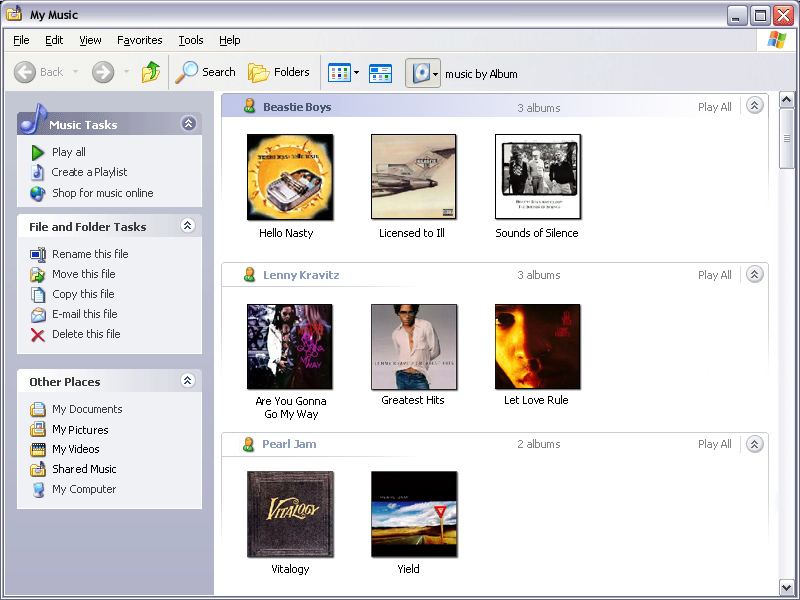Select the Yield album cover
This screenshot has height=600, width=800.
[x=414, y=514]
